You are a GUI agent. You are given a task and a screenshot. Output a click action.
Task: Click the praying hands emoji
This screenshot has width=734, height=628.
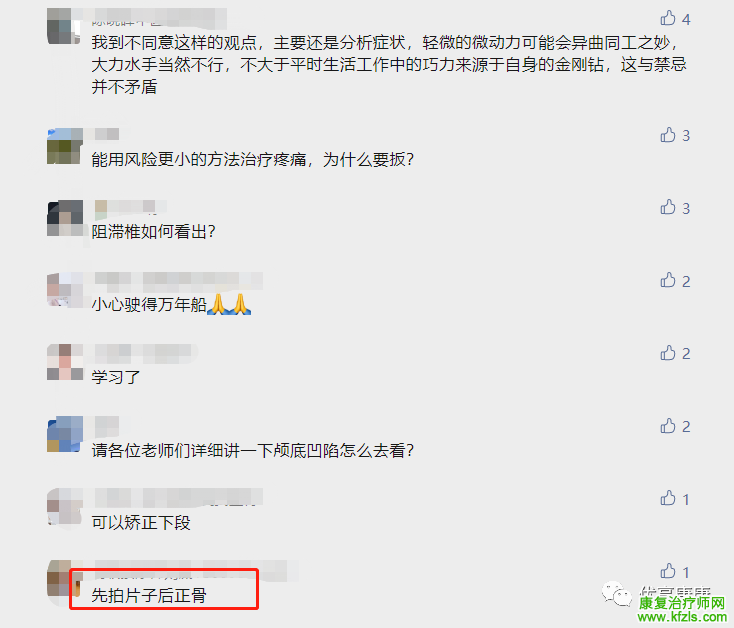pyautogui.click(x=229, y=304)
